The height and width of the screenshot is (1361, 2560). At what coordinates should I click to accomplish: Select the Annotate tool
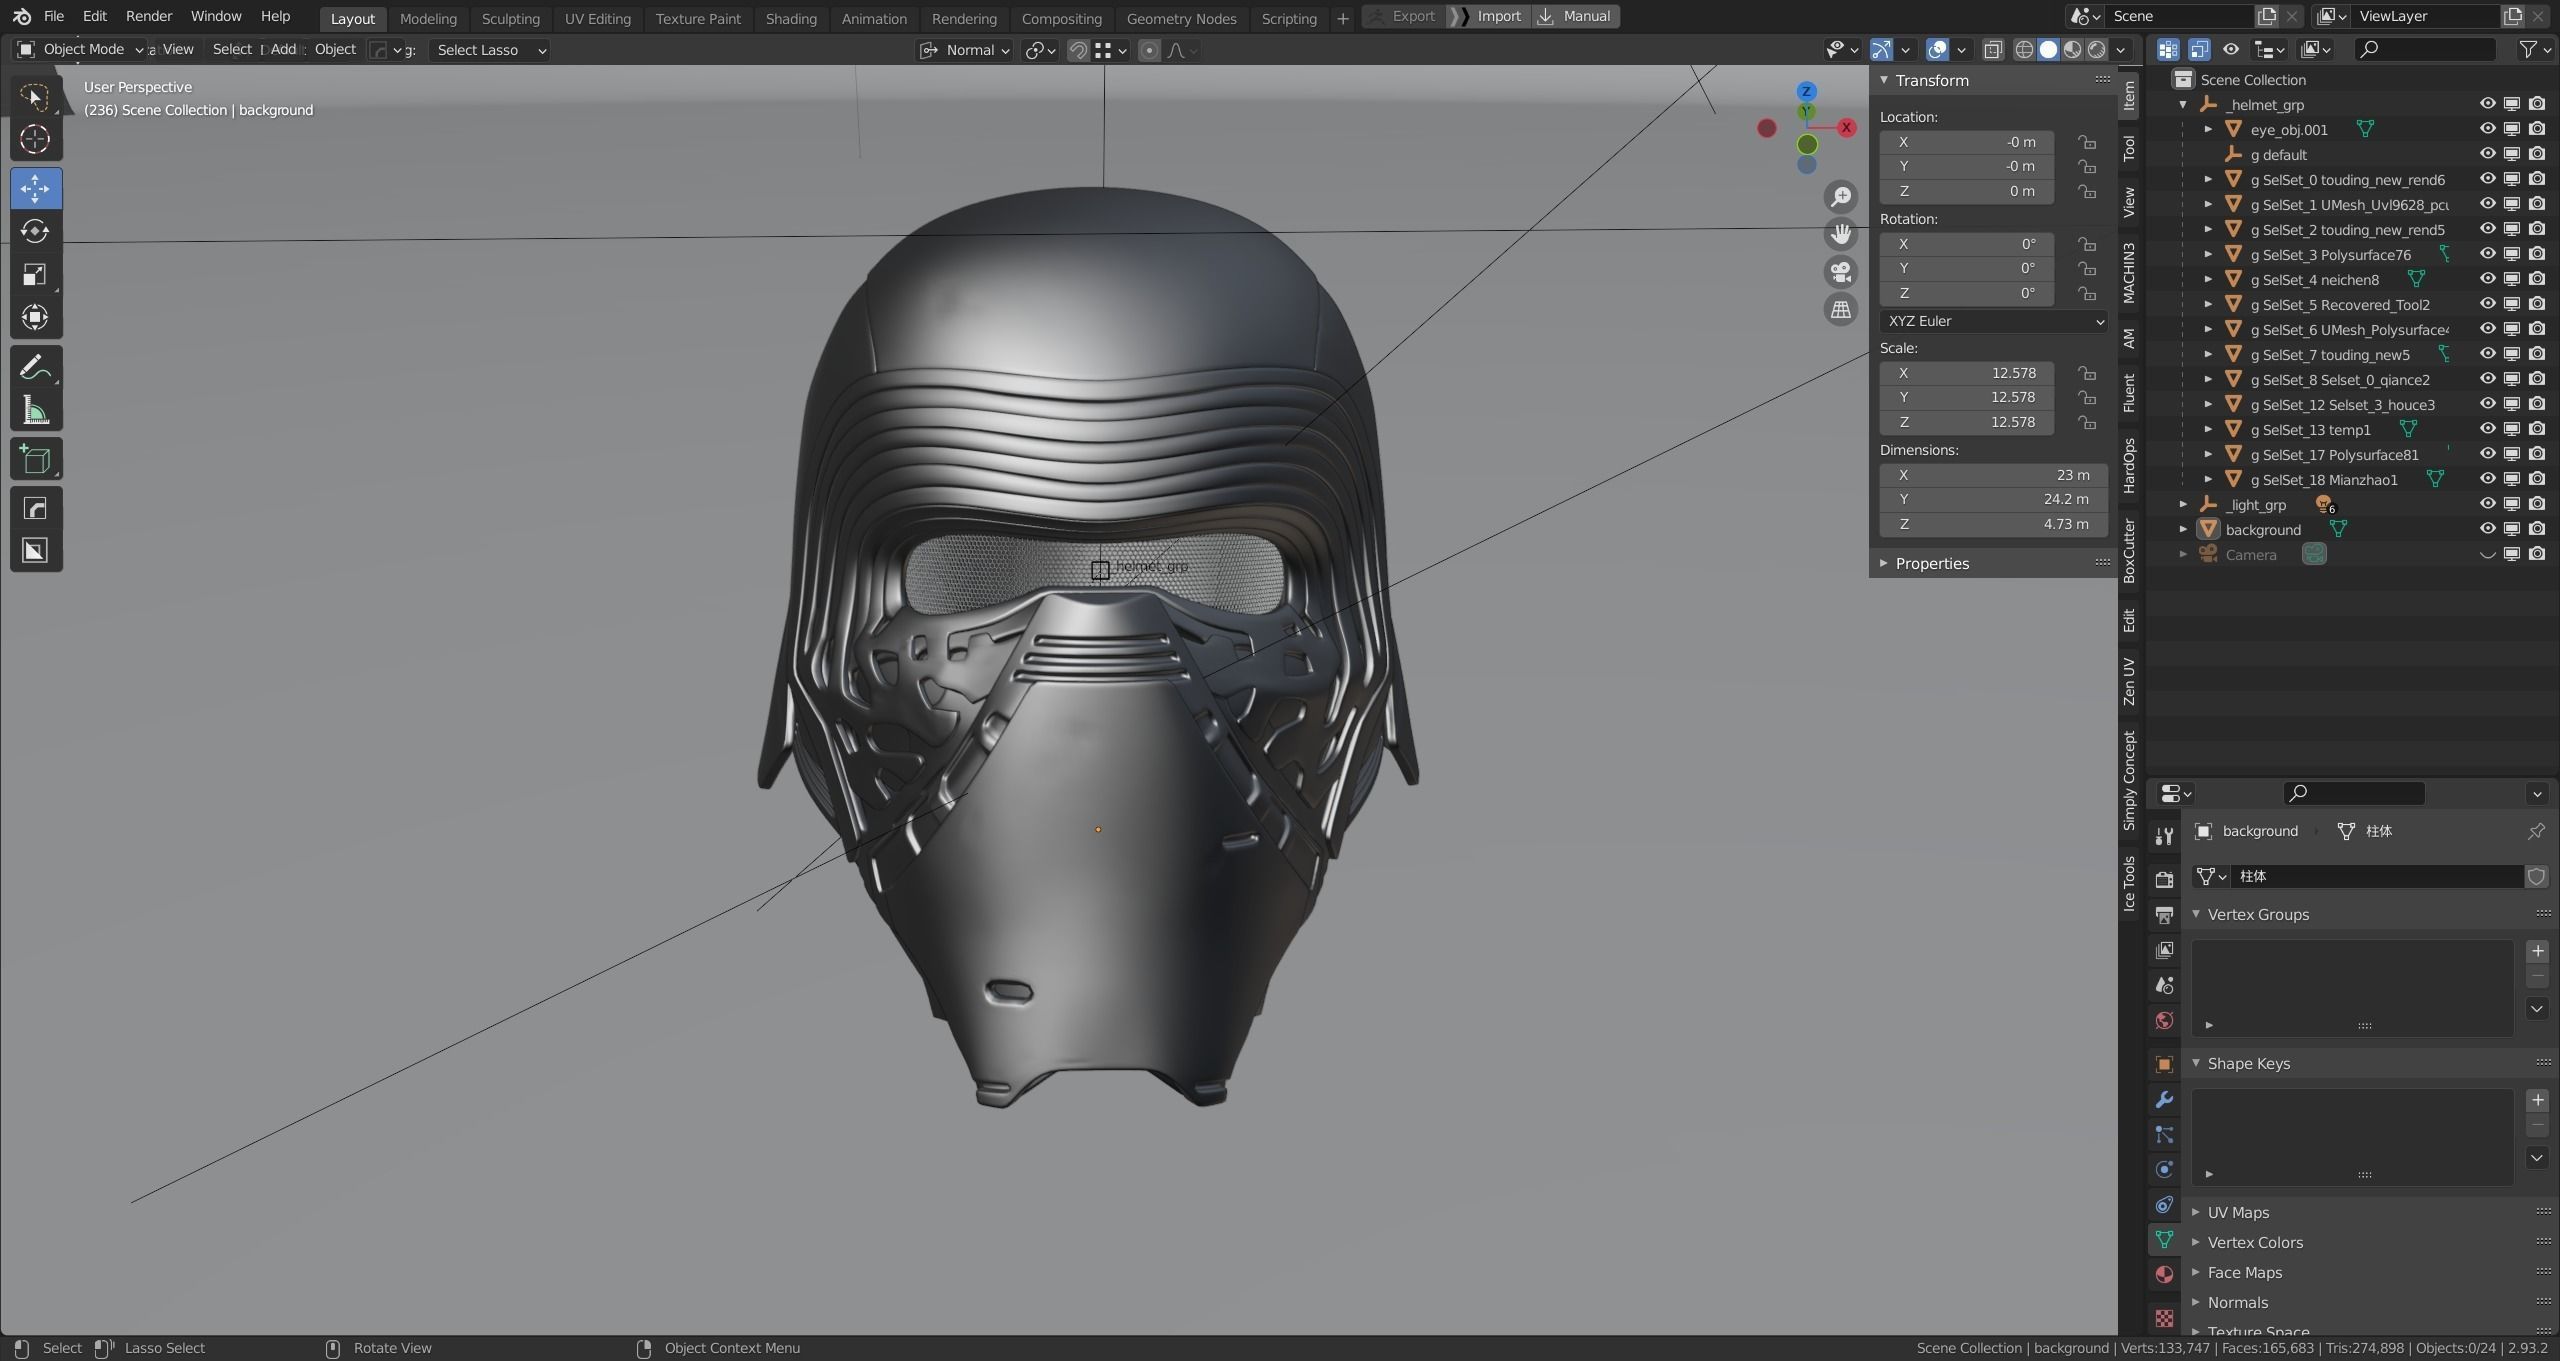(x=35, y=367)
